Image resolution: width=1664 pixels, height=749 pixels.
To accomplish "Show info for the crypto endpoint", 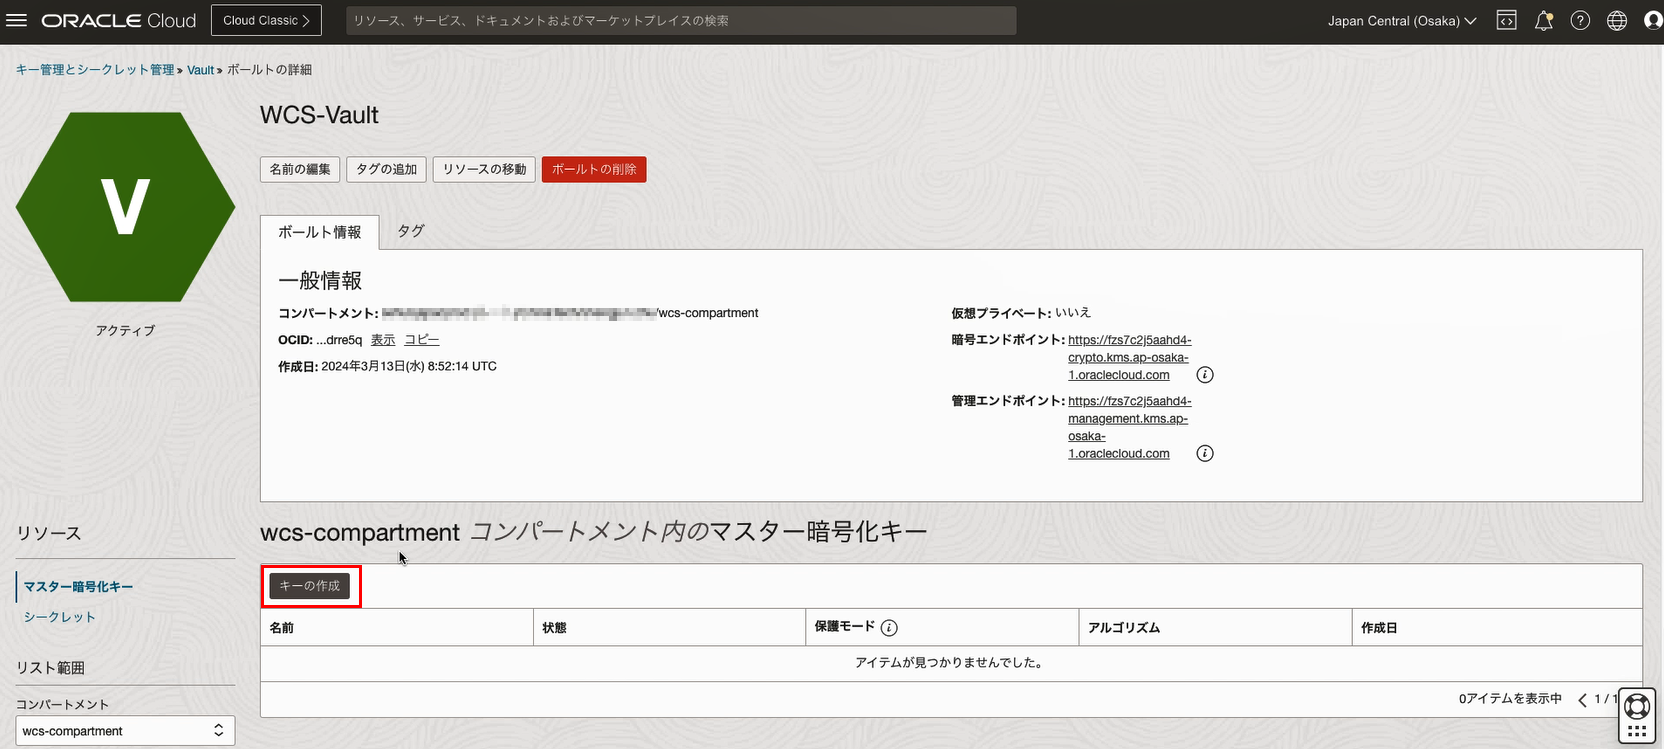I will click(x=1205, y=375).
